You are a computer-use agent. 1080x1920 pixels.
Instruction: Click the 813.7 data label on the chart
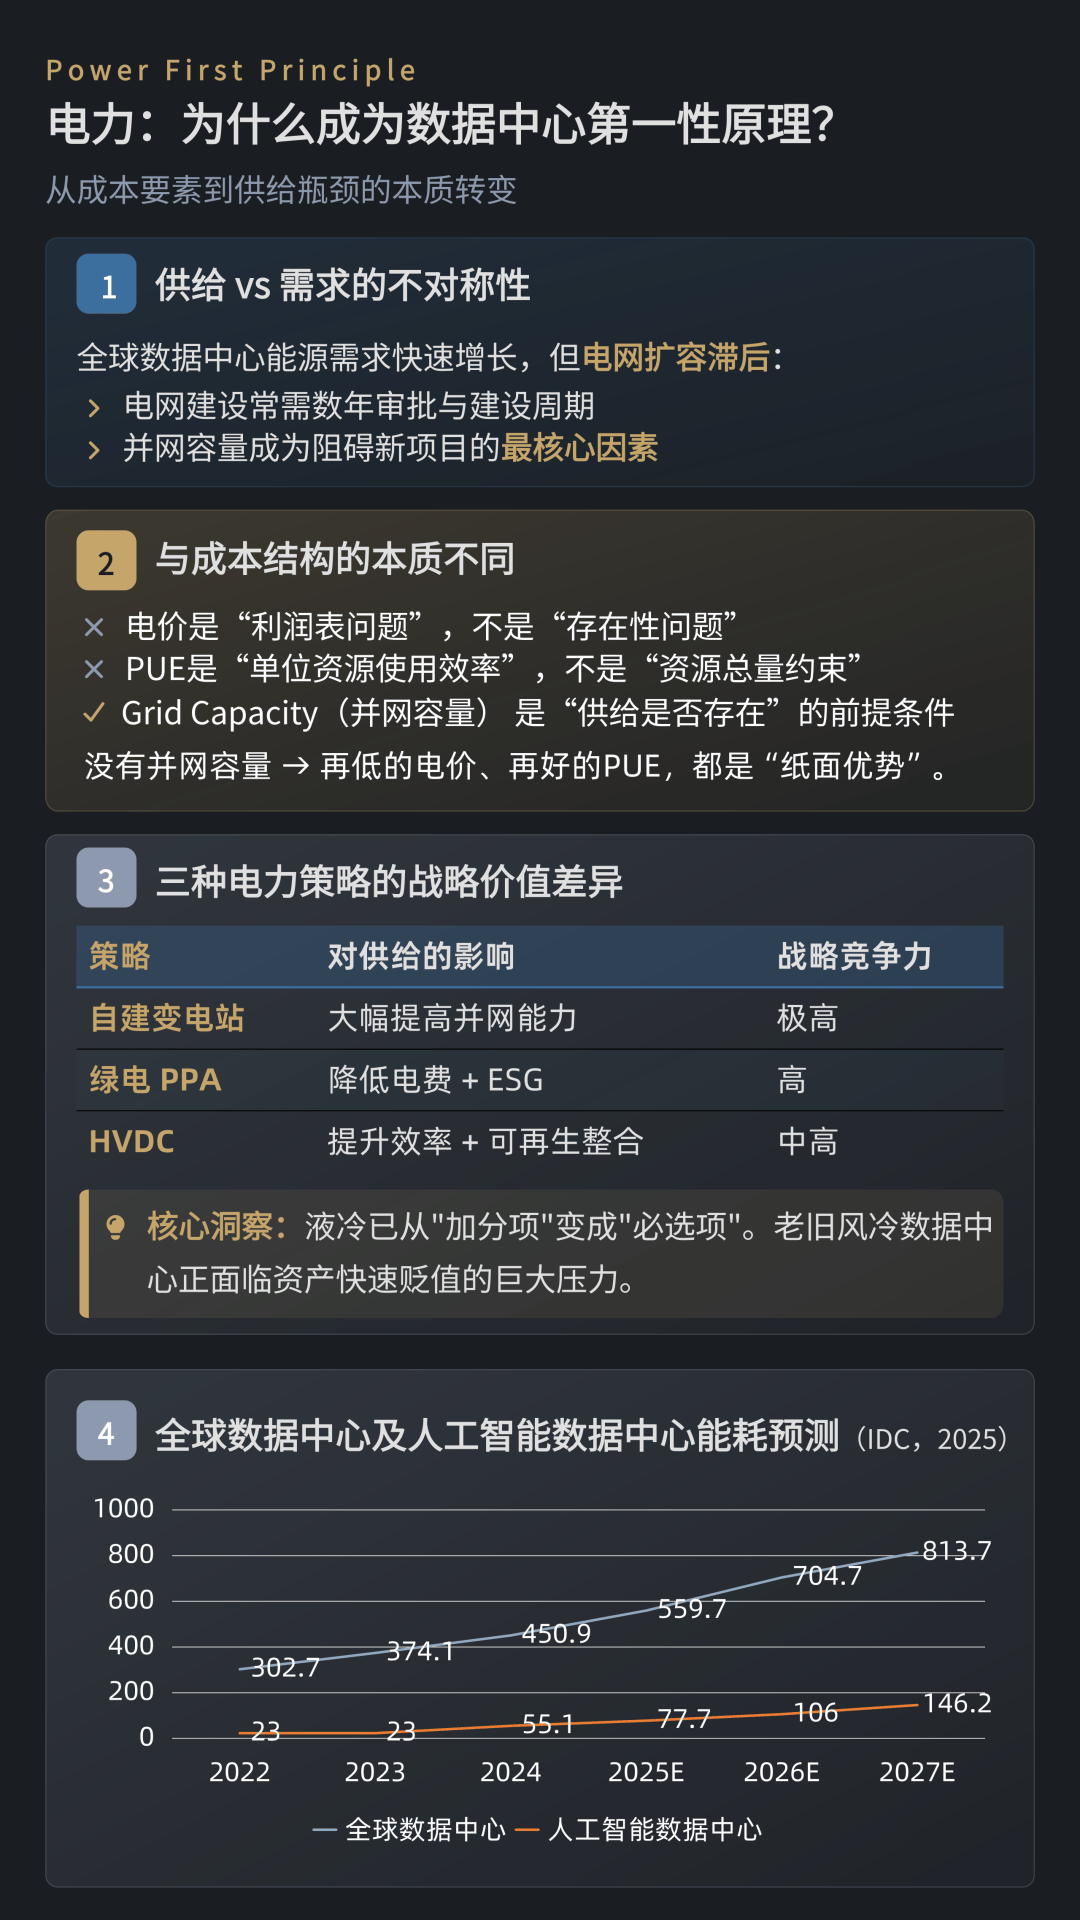click(x=956, y=1551)
